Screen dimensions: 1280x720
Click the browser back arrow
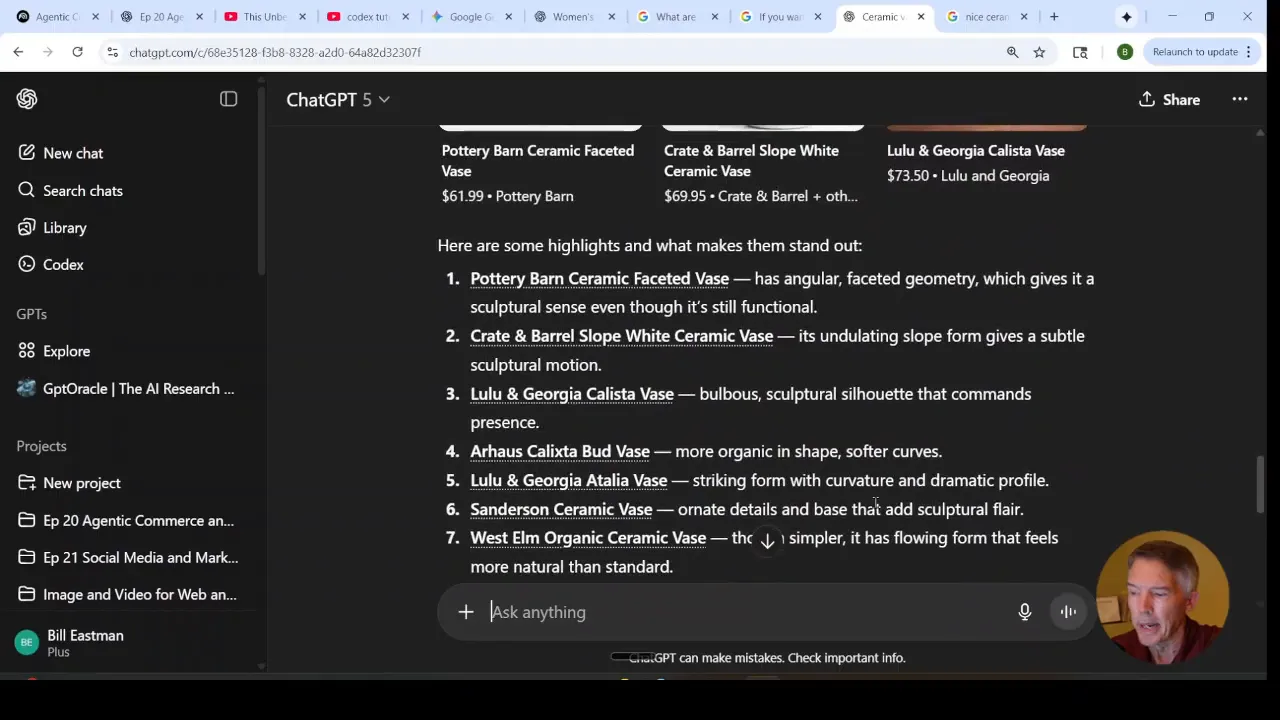pos(18,52)
